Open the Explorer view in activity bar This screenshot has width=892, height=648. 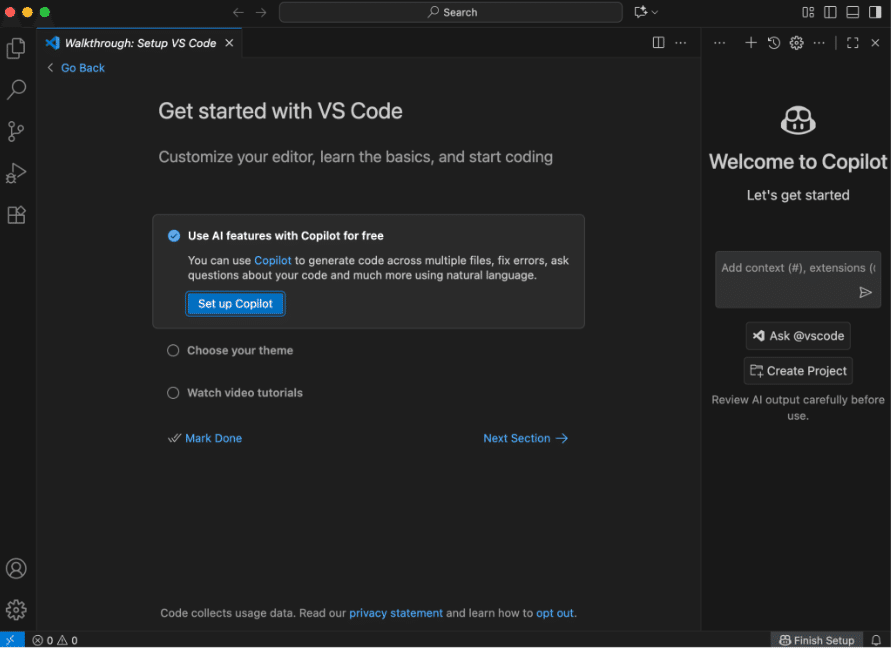pos(16,48)
